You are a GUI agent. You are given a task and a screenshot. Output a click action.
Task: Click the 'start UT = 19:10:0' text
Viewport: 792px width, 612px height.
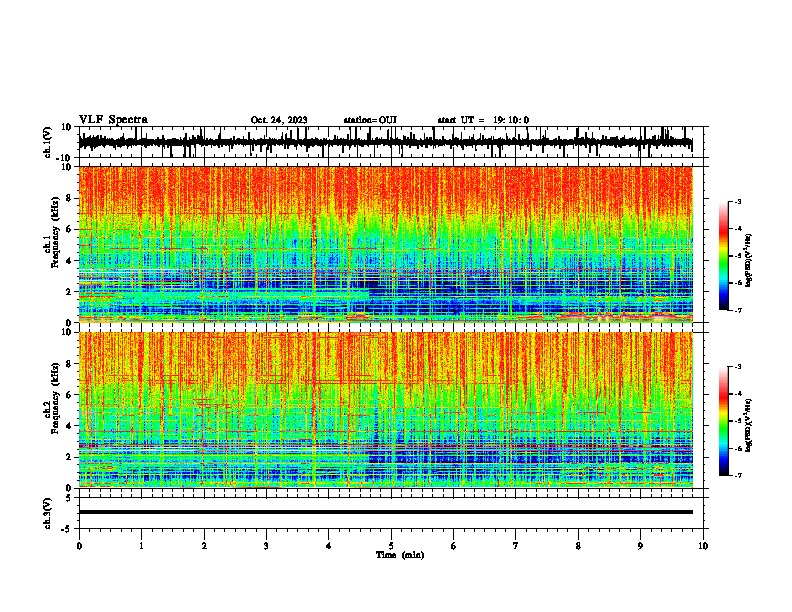point(483,120)
